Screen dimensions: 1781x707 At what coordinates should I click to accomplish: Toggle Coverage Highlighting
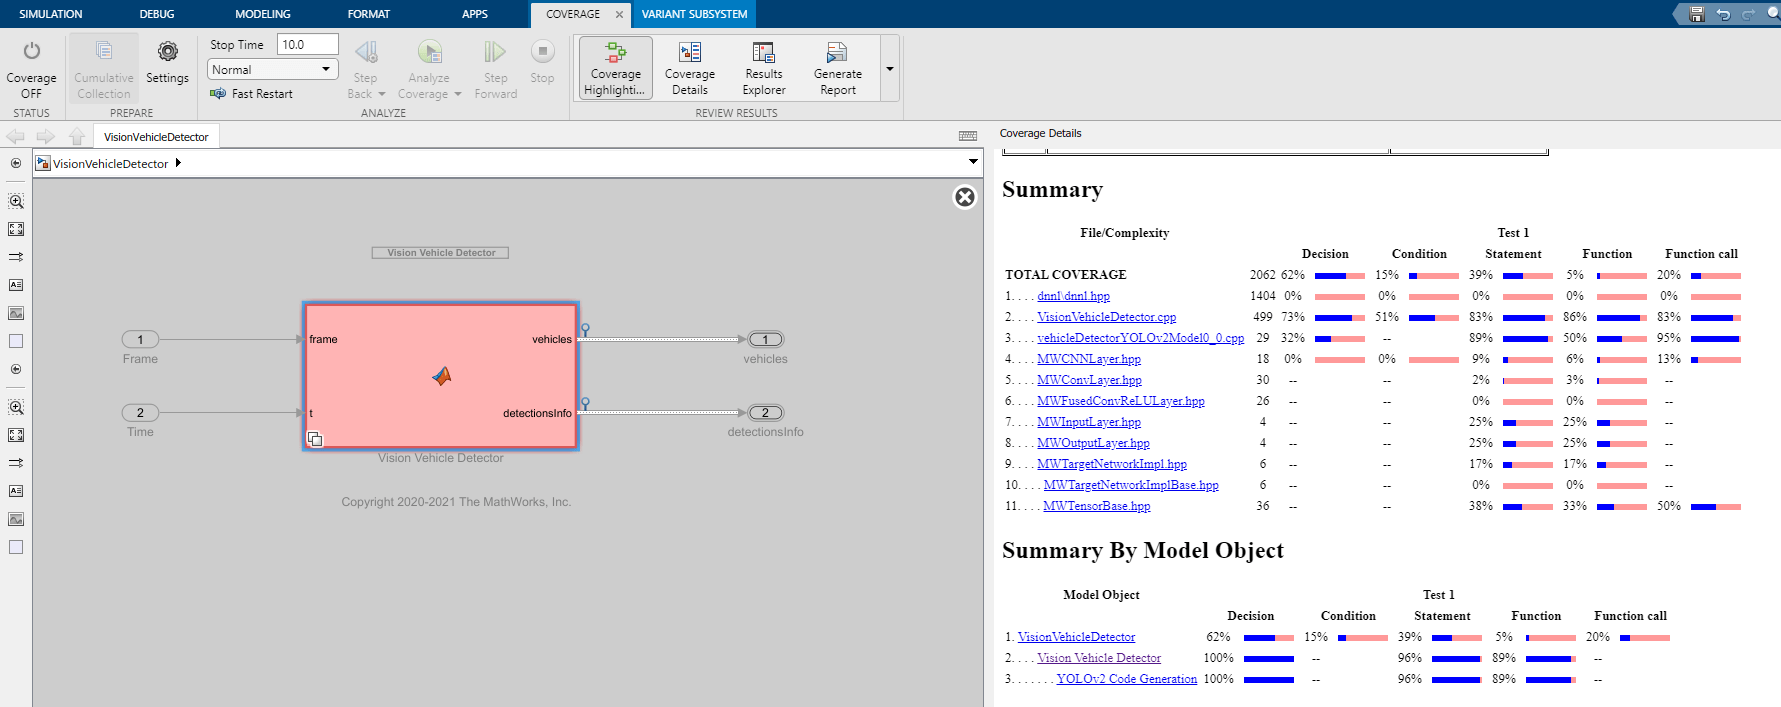[x=616, y=68]
